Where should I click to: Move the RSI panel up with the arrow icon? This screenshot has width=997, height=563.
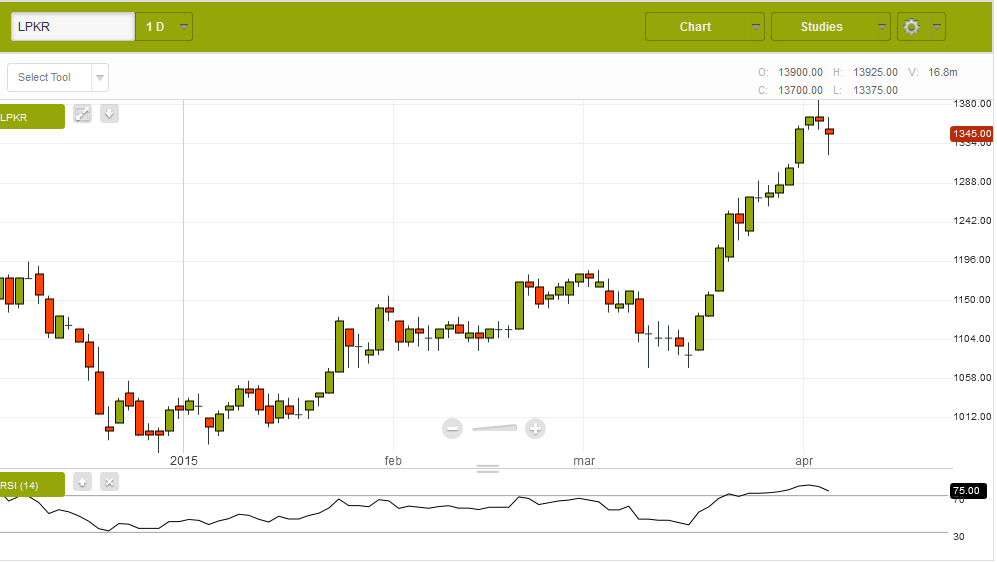[83, 482]
